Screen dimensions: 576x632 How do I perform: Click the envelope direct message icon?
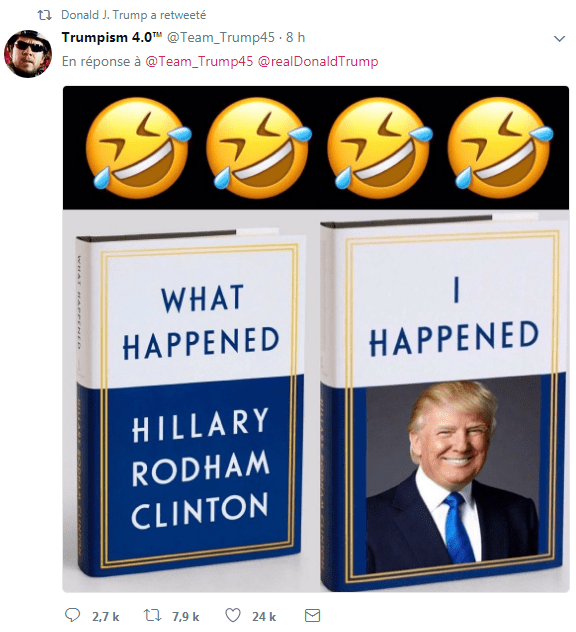312,615
